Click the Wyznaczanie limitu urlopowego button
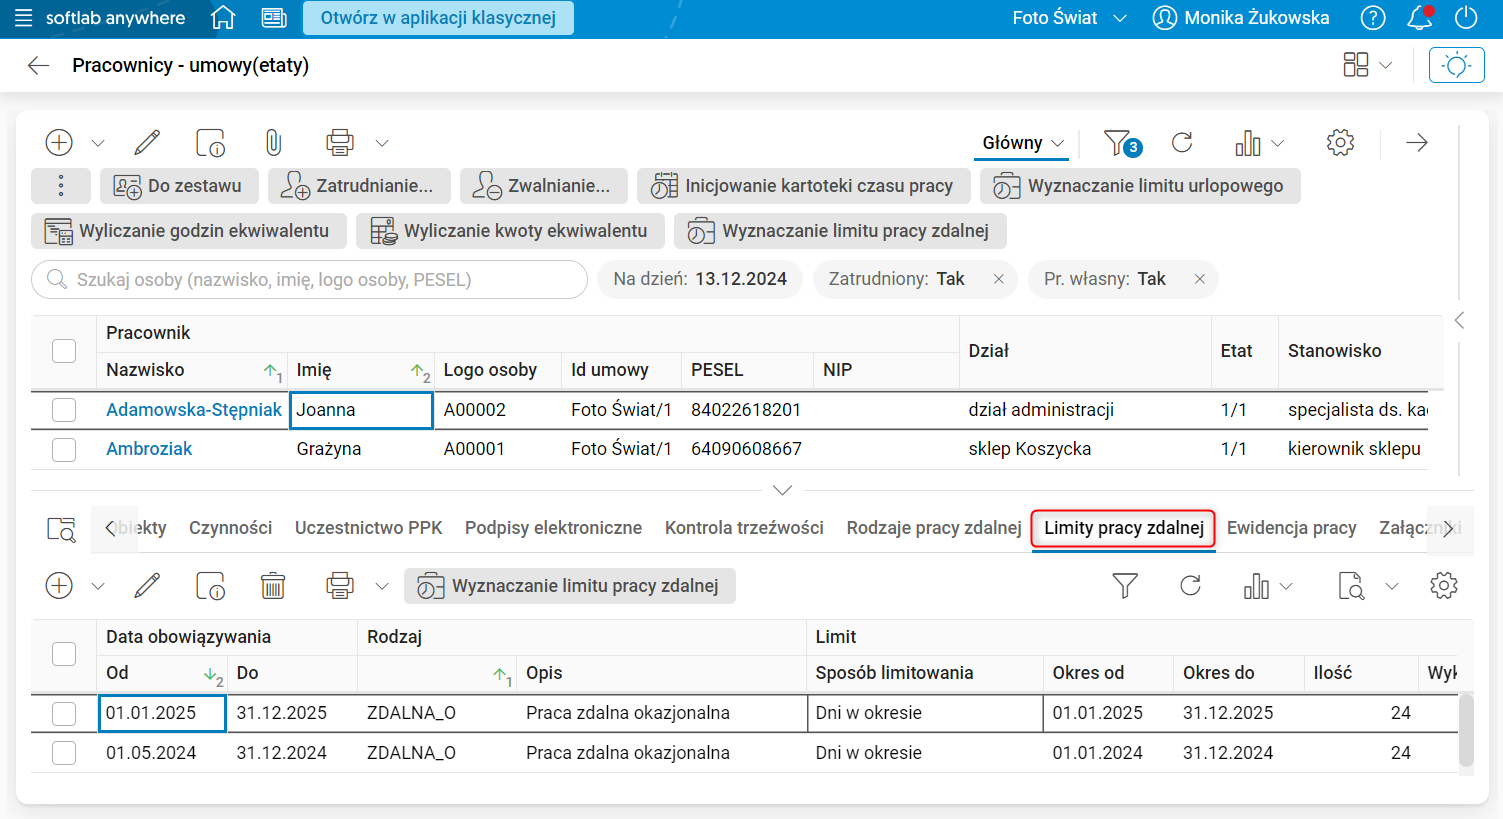This screenshot has width=1503, height=819. (x=1140, y=186)
